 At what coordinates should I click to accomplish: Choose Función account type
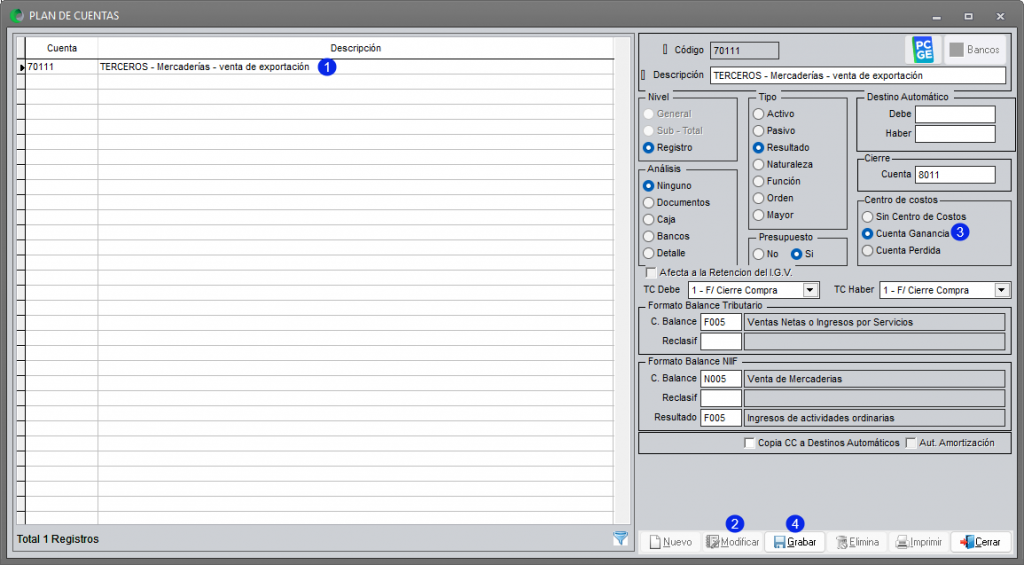coord(758,181)
